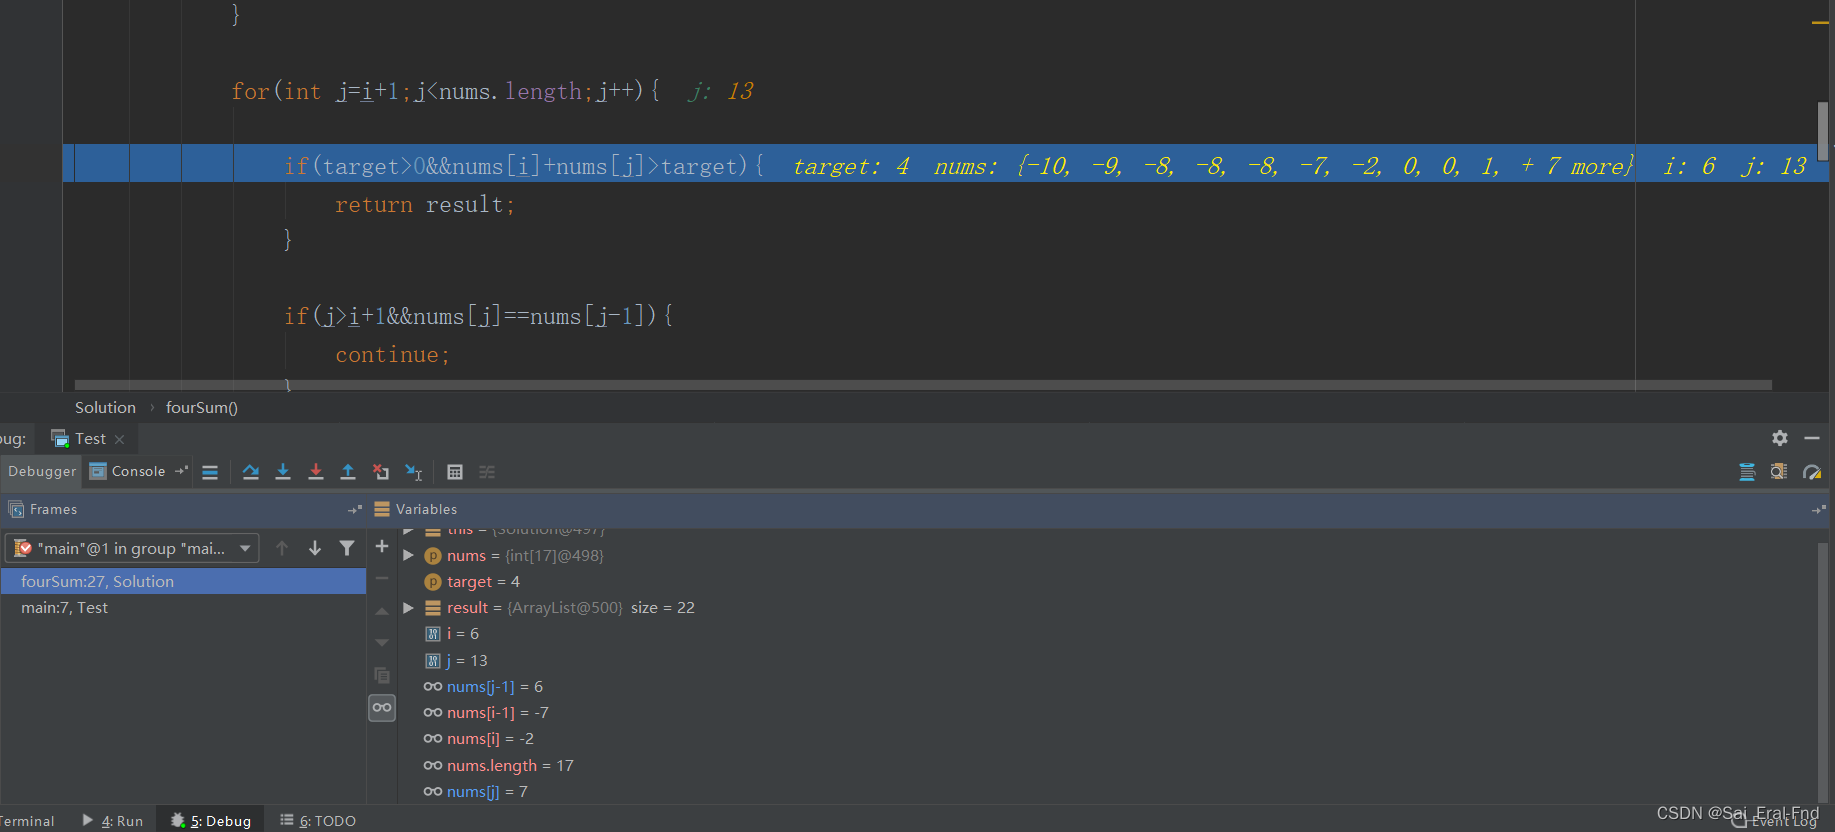Click the Run to Cursor icon

414,472
